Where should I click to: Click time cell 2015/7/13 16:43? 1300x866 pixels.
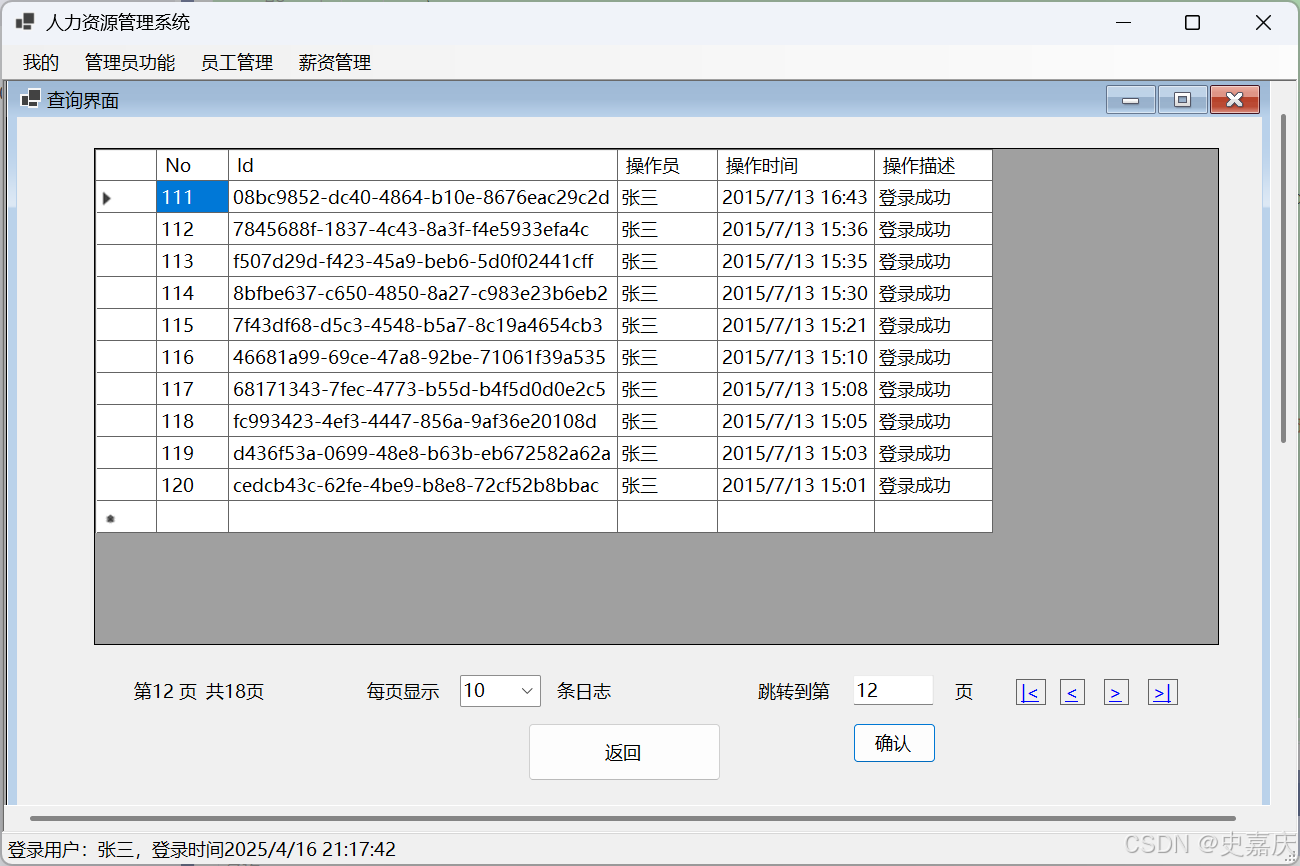click(x=796, y=197)
